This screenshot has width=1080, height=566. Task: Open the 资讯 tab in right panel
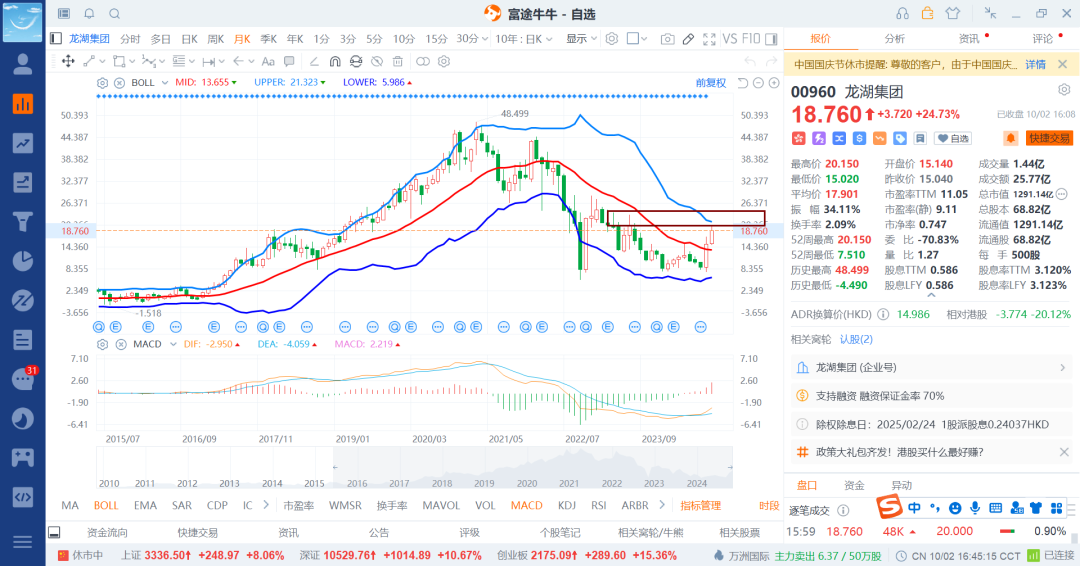click(x=968, y=39)
